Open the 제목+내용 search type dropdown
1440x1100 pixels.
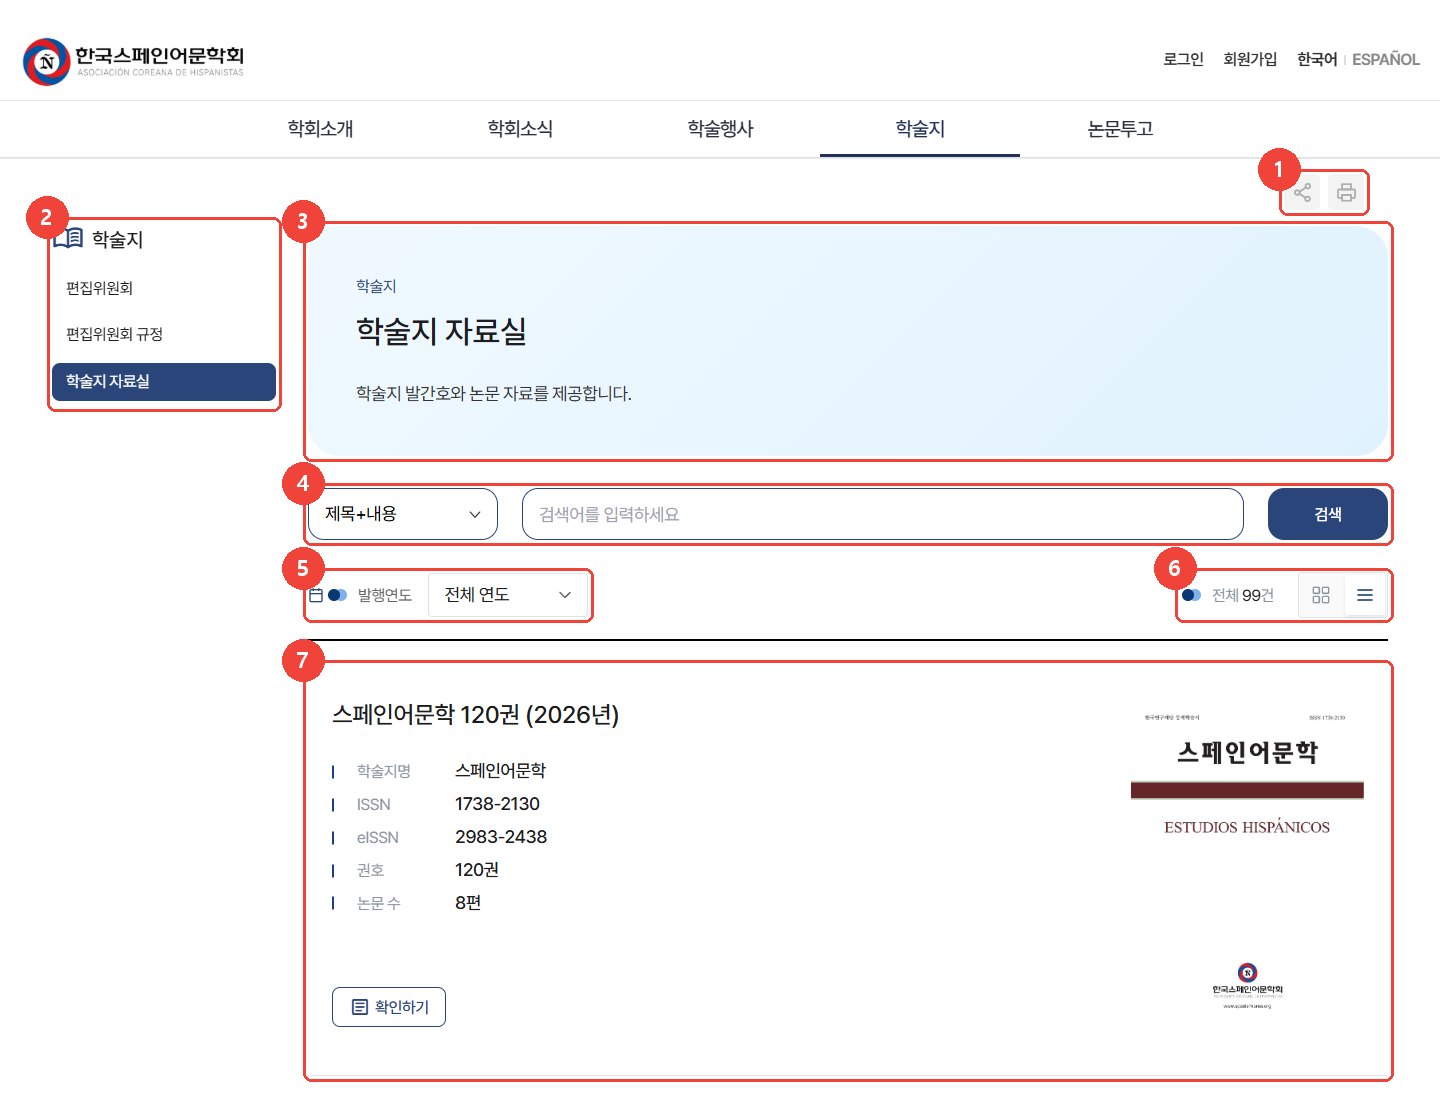click(403, 514)
